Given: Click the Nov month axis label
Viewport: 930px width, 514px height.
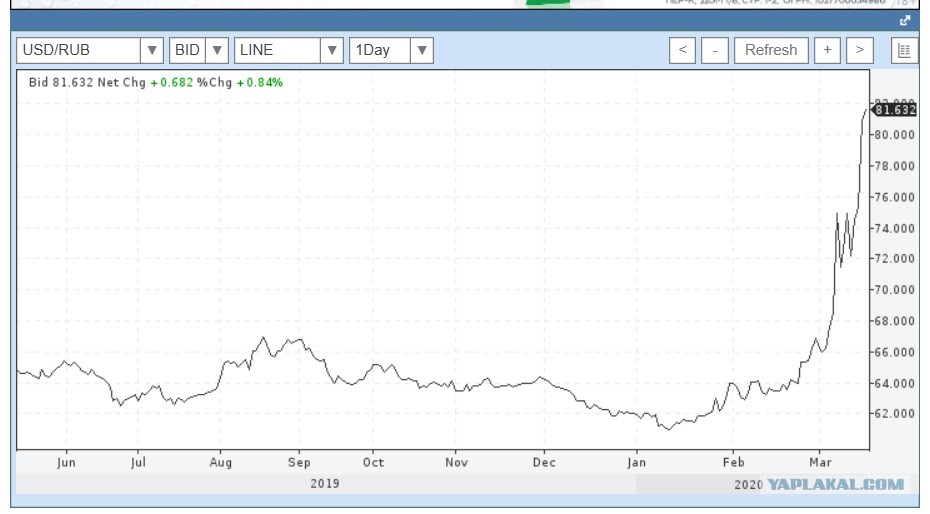Looking at the screenshot, I should (x=456, y=462).
